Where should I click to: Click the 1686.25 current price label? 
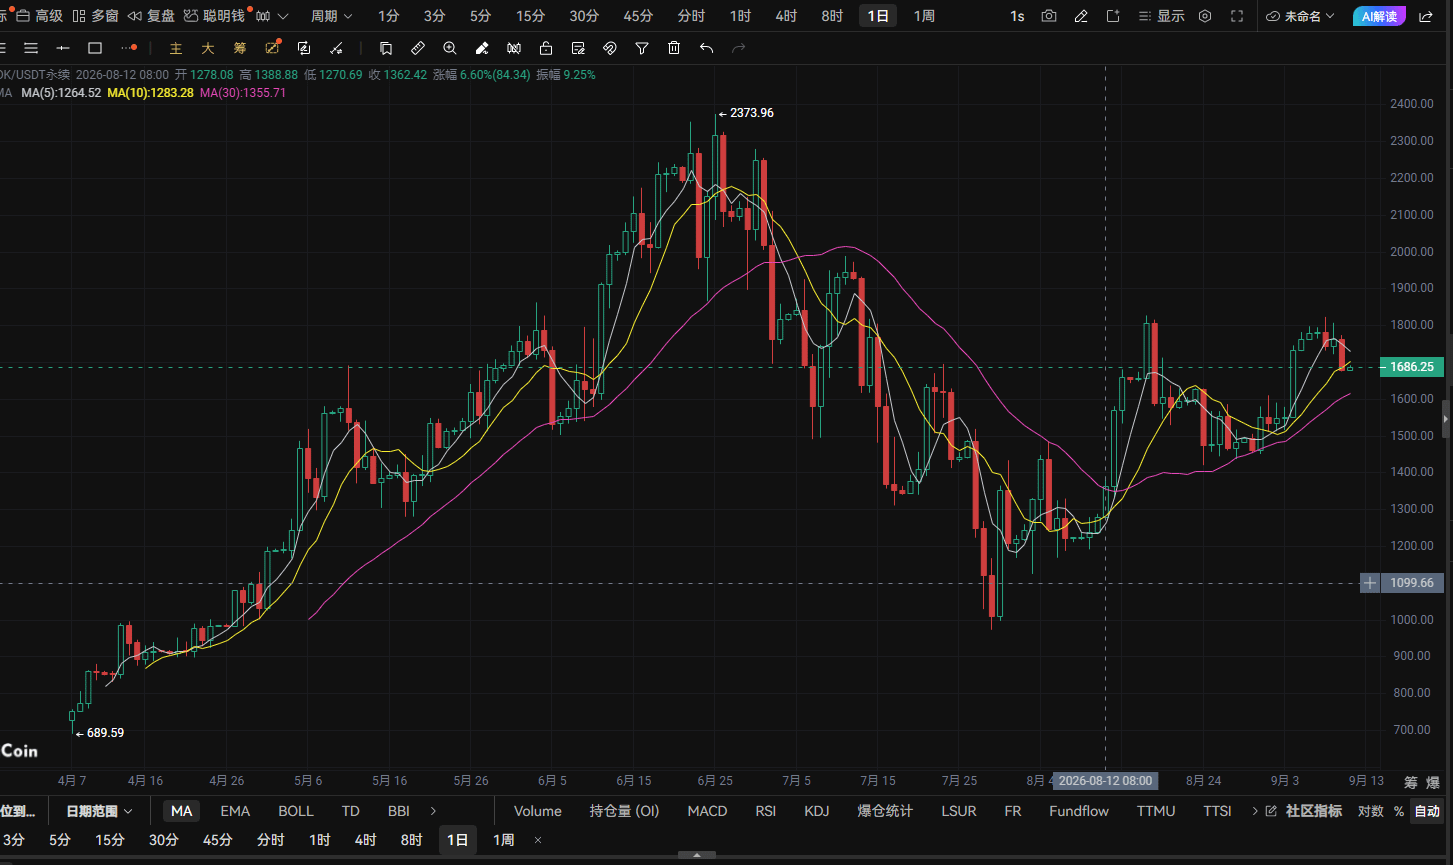point(1410,367)
